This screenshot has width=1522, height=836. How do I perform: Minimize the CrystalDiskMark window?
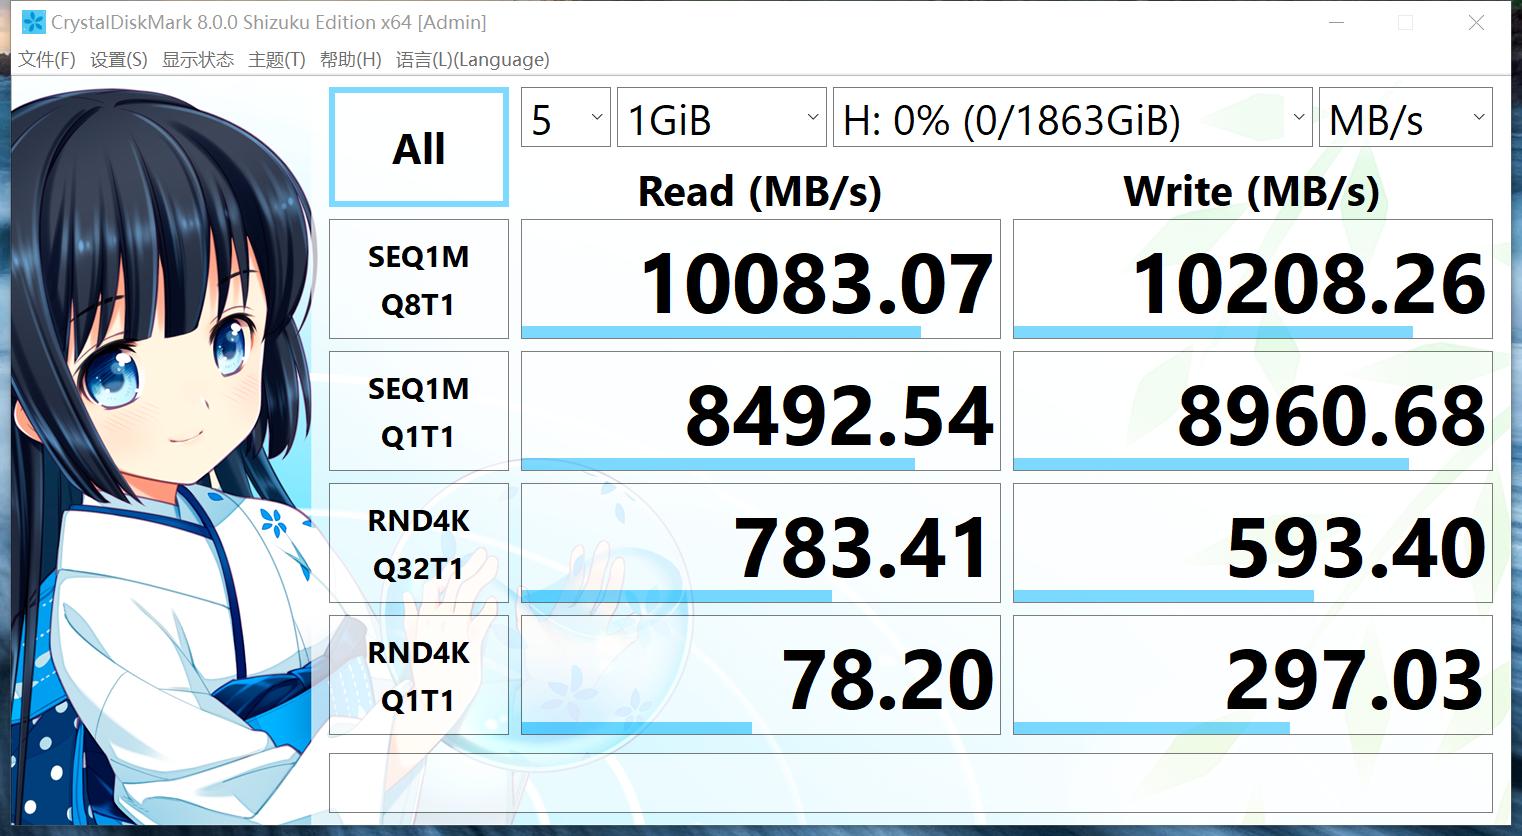tap(1338, 22)
